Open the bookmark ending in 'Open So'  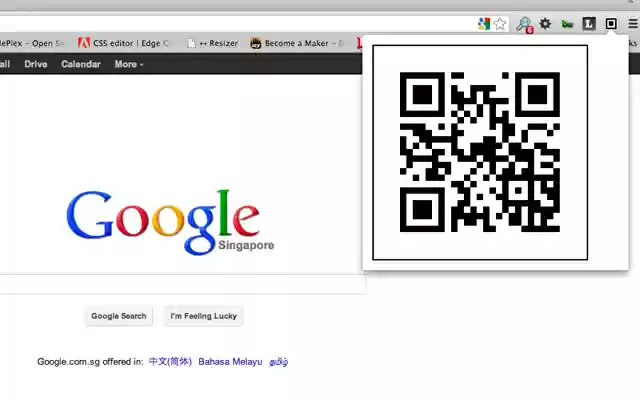(32, 43)
